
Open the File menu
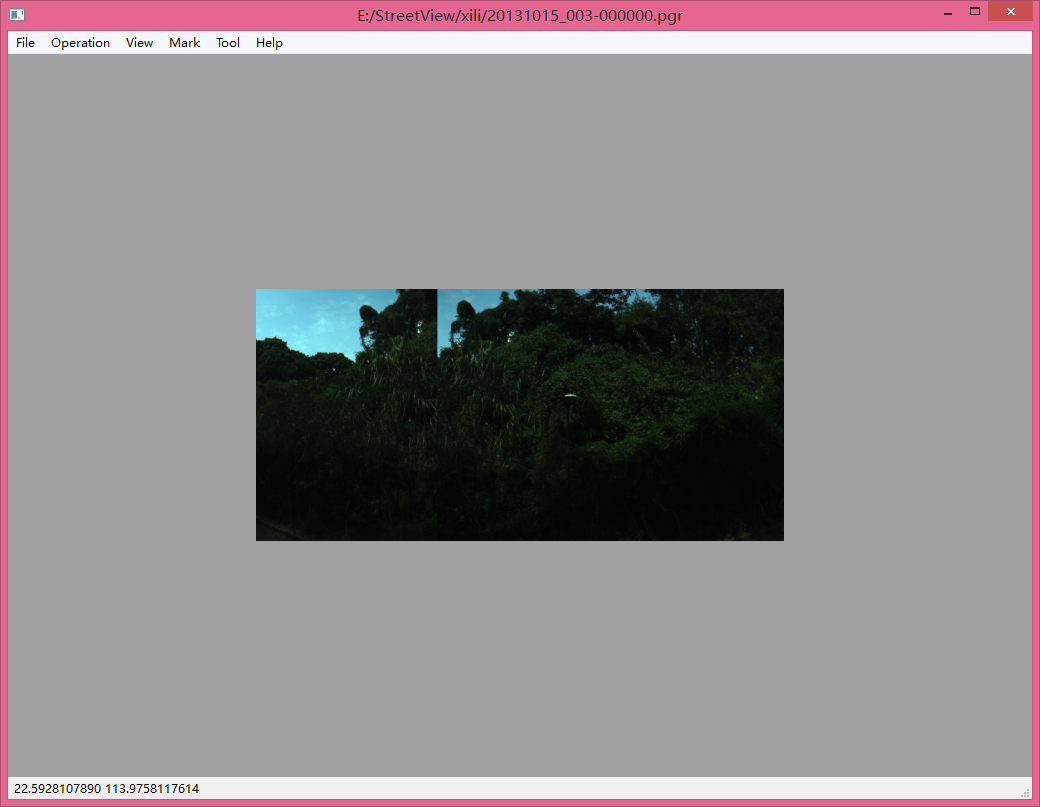point(25,42)
